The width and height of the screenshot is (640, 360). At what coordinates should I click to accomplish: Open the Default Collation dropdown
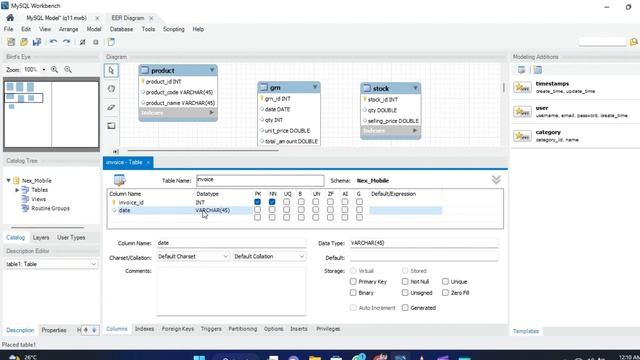(269, 256)
